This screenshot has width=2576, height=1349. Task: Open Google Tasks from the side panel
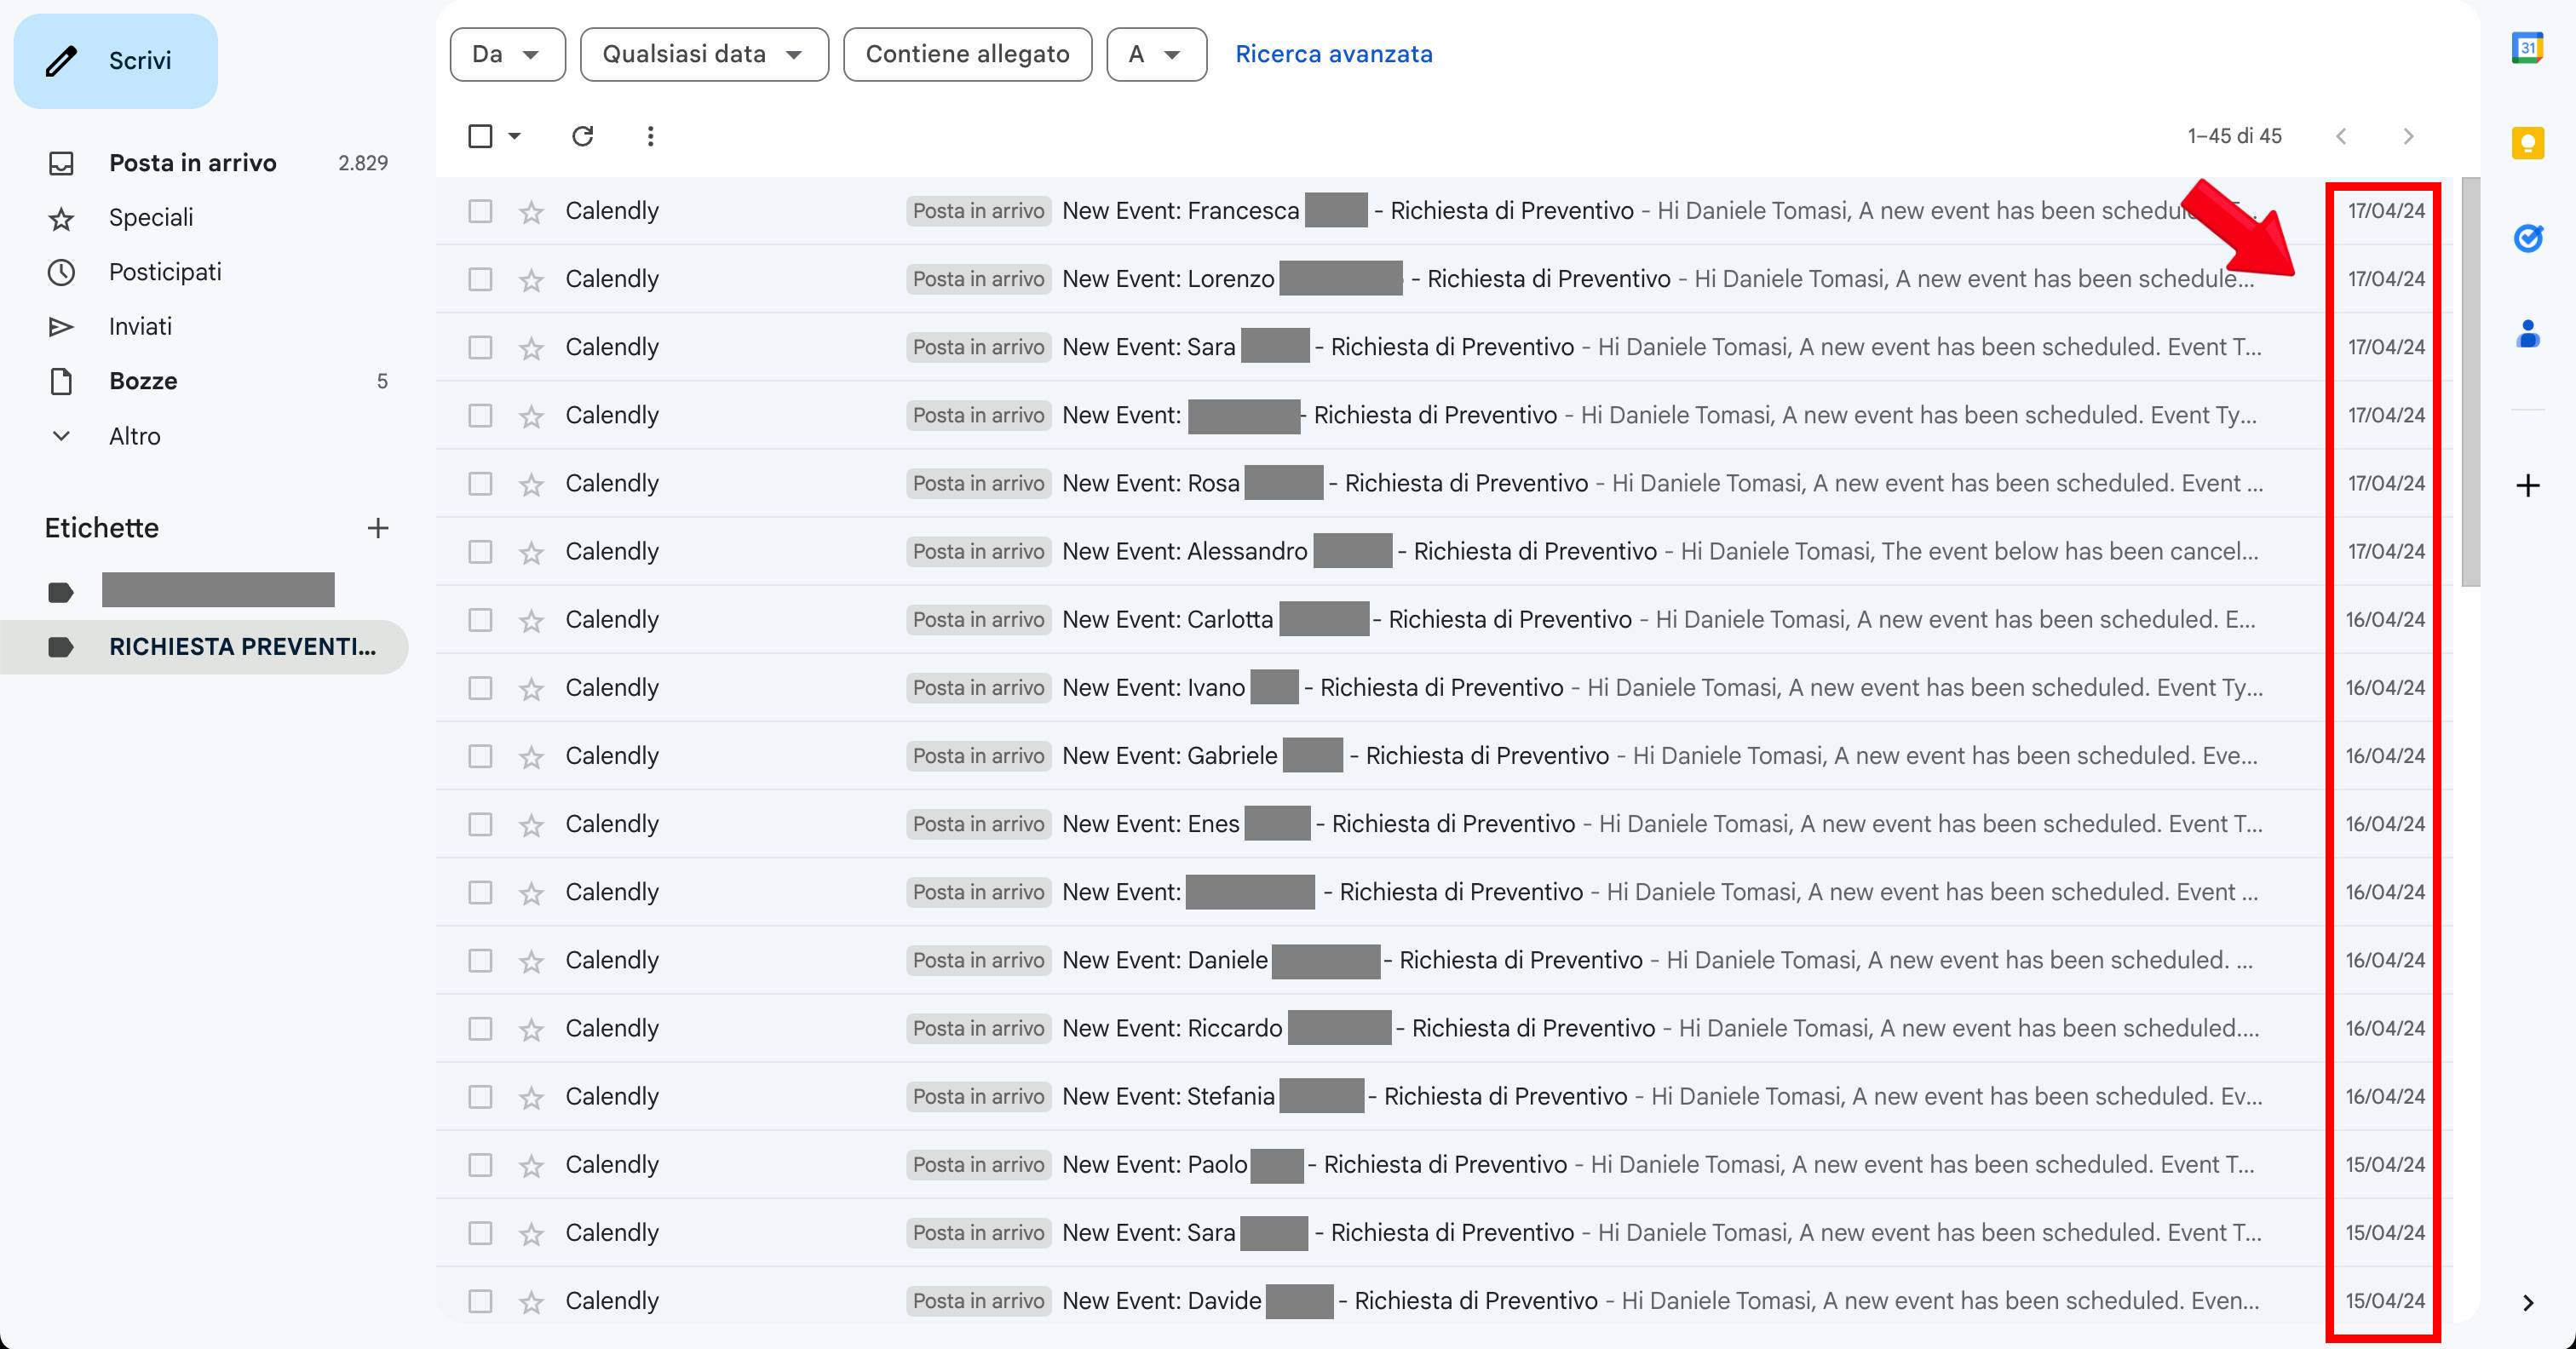2528,238
